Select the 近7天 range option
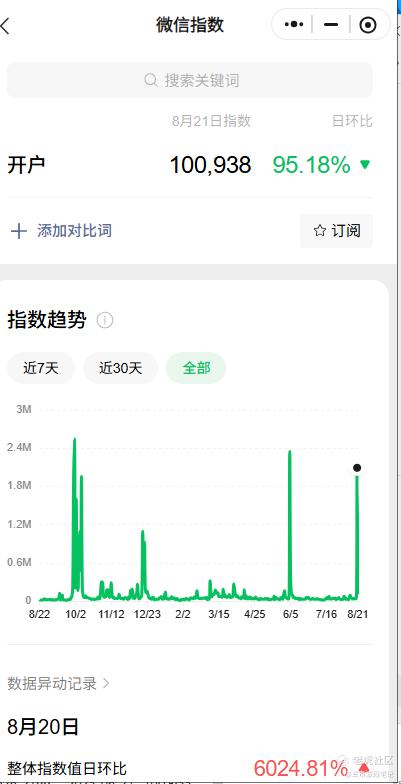This screenshot has width=401, height=784. (x=40, y=368)
